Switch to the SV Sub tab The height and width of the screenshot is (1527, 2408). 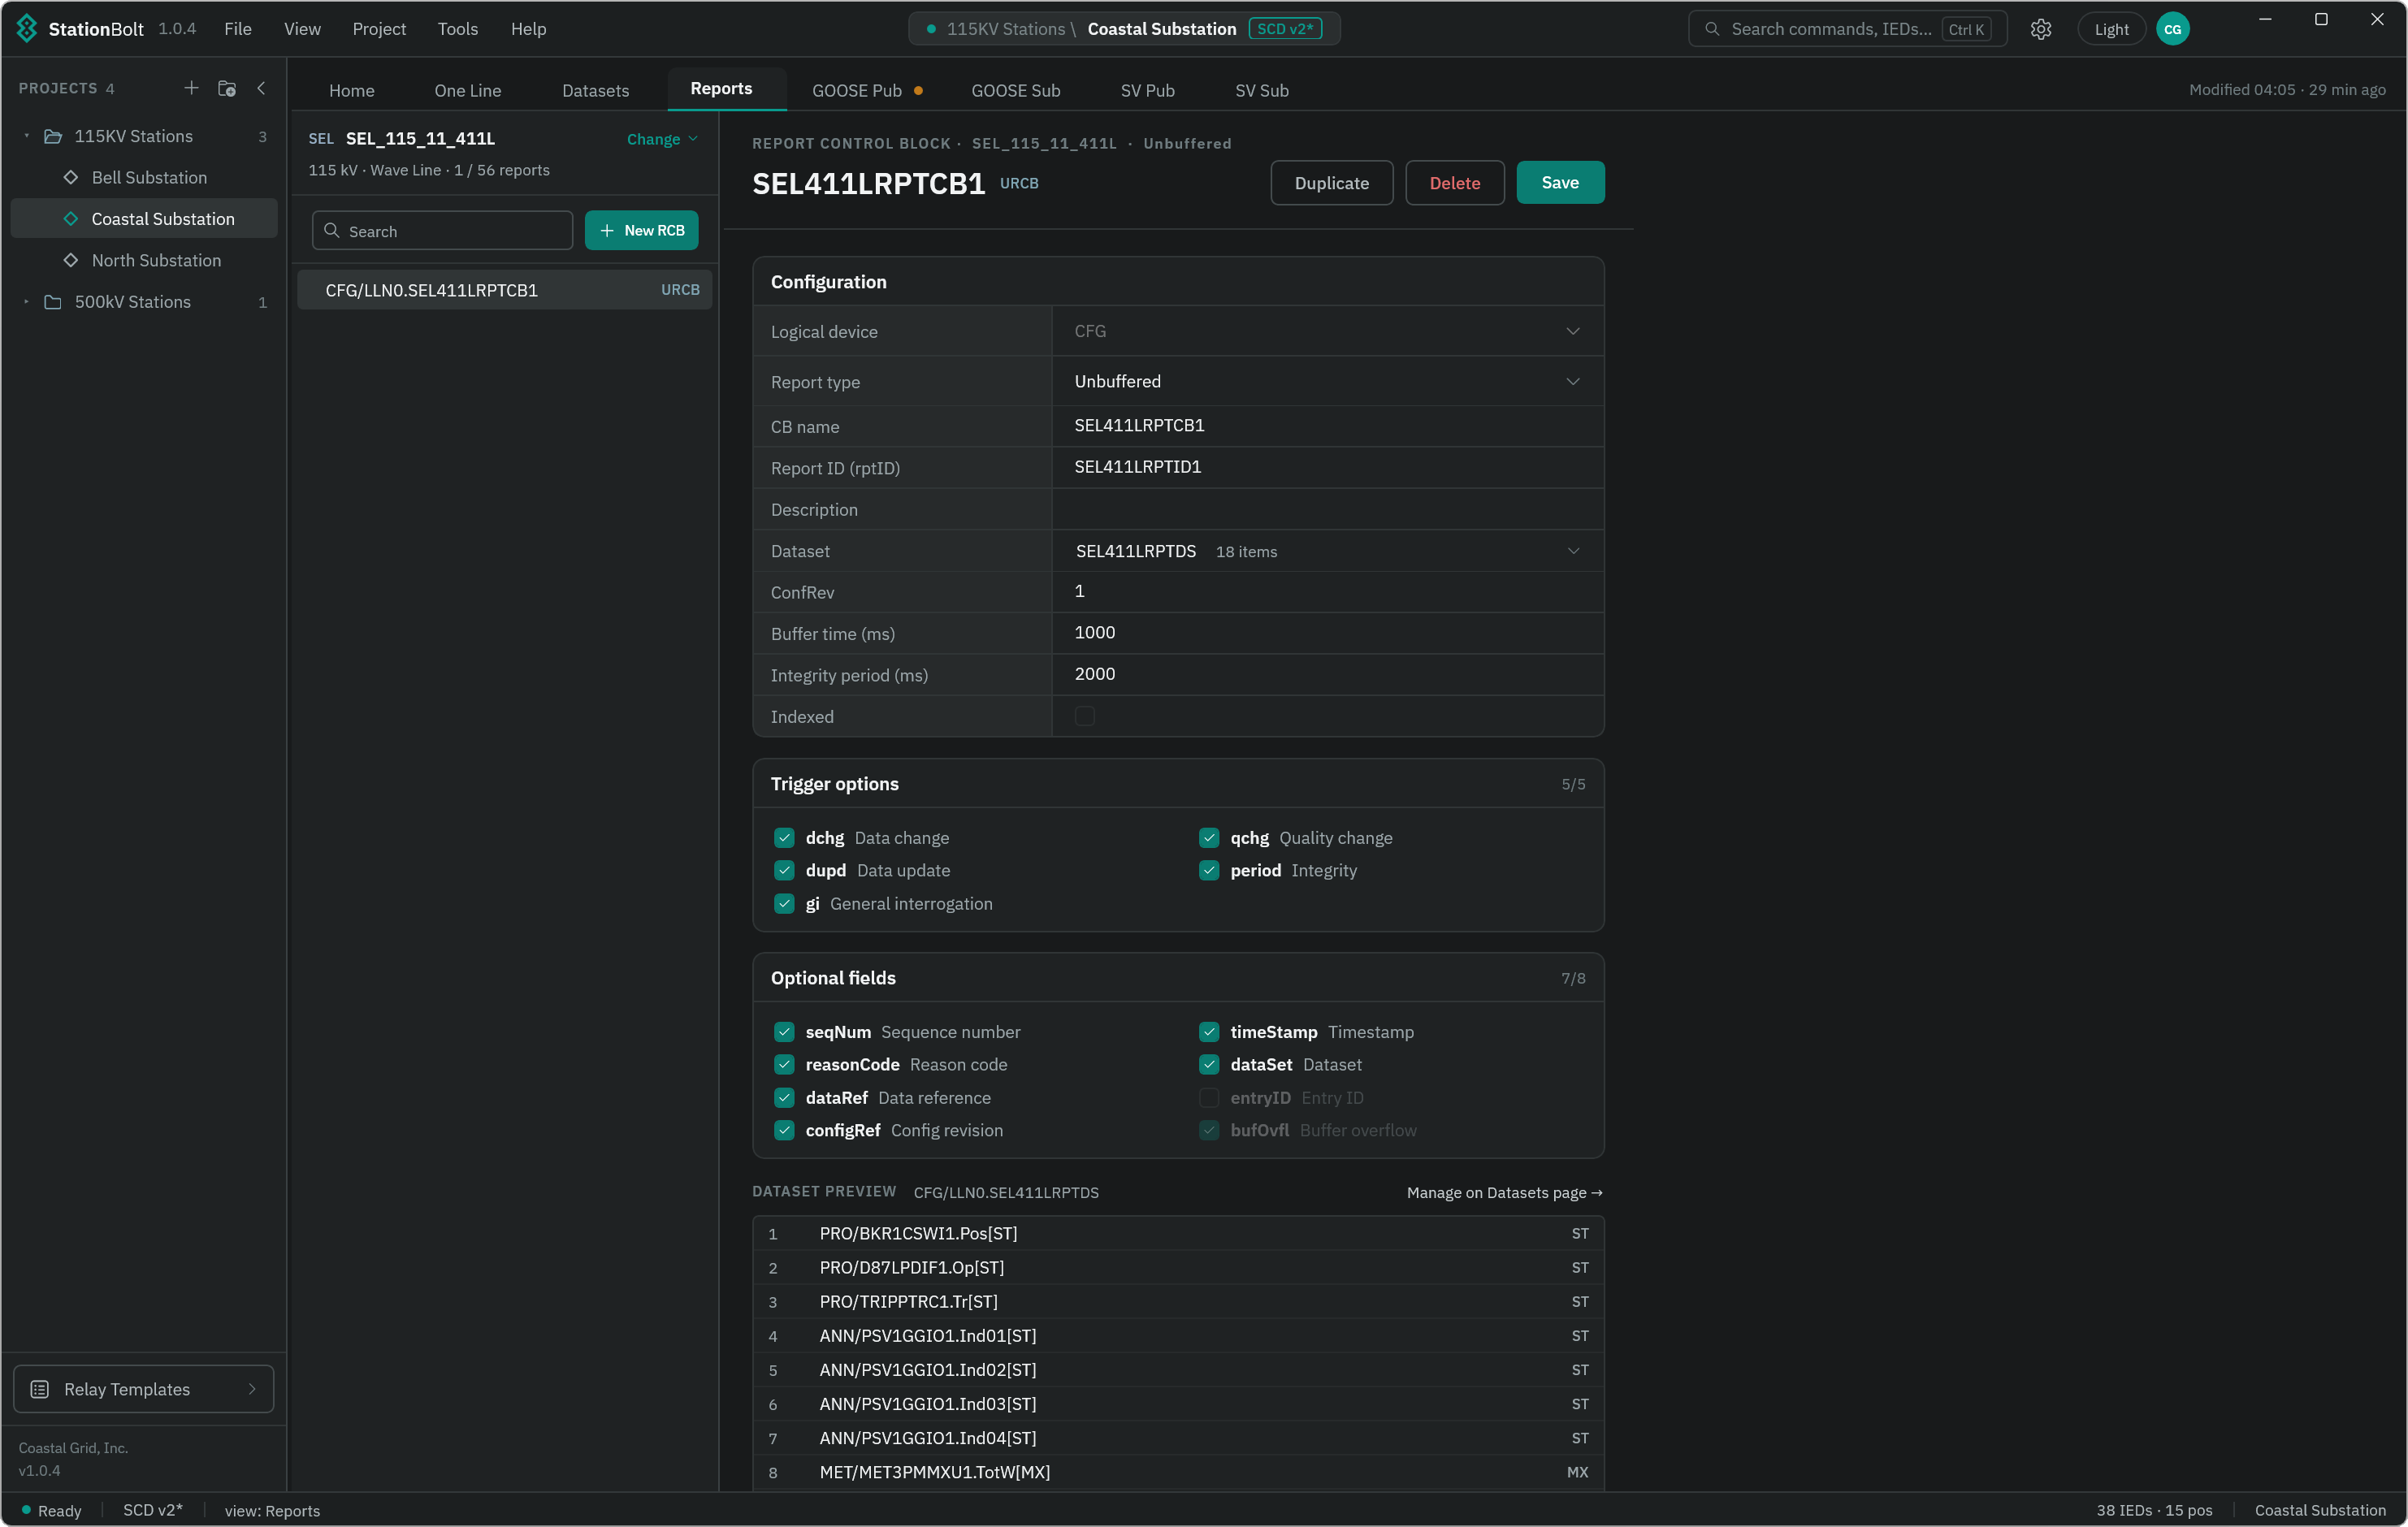pos(1261,90)
